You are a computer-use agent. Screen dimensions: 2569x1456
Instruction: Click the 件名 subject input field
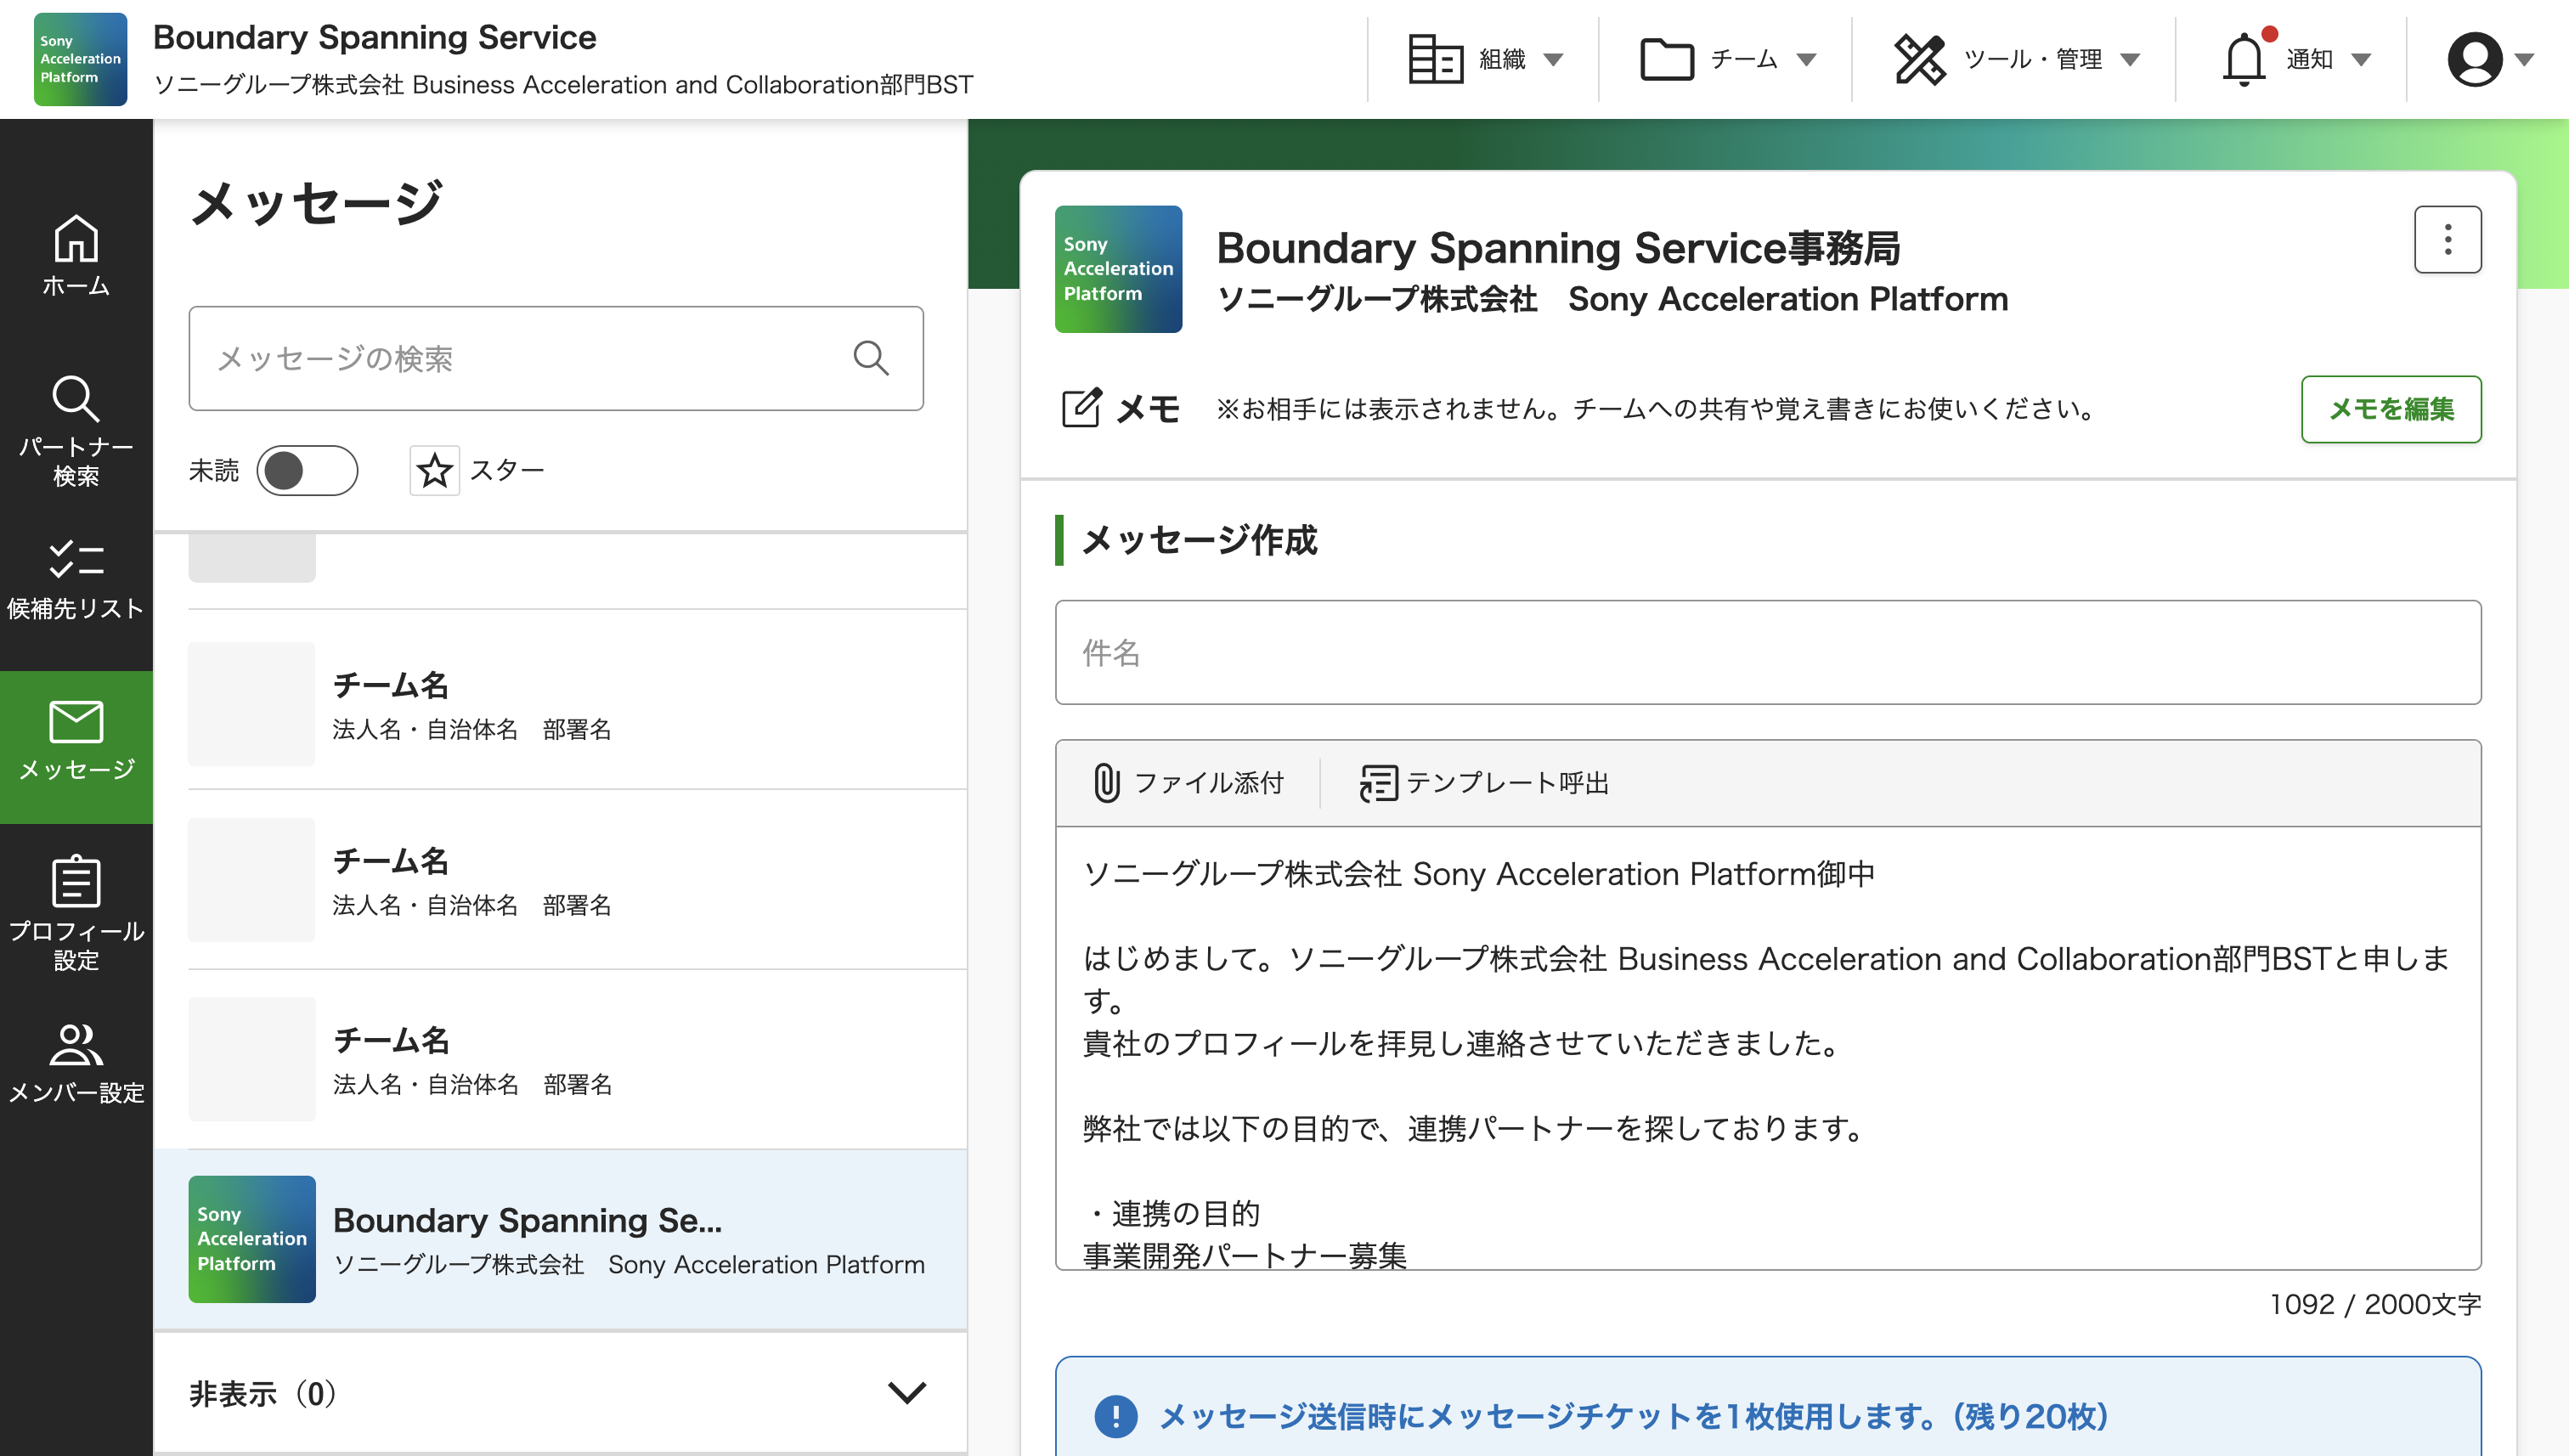click(1768, 652)
